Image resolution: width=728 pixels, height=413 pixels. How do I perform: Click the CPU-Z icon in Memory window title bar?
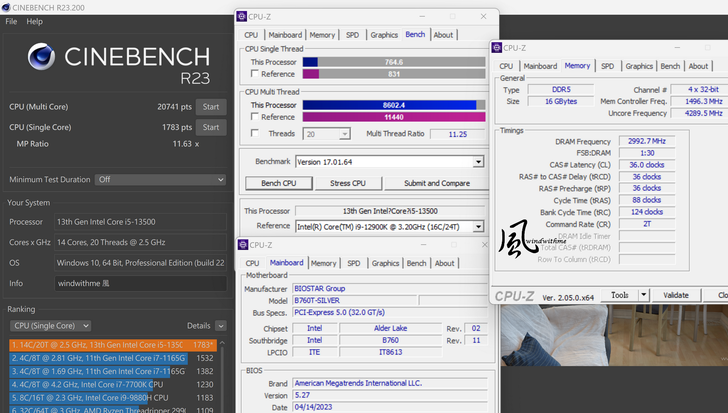(496, 47)
